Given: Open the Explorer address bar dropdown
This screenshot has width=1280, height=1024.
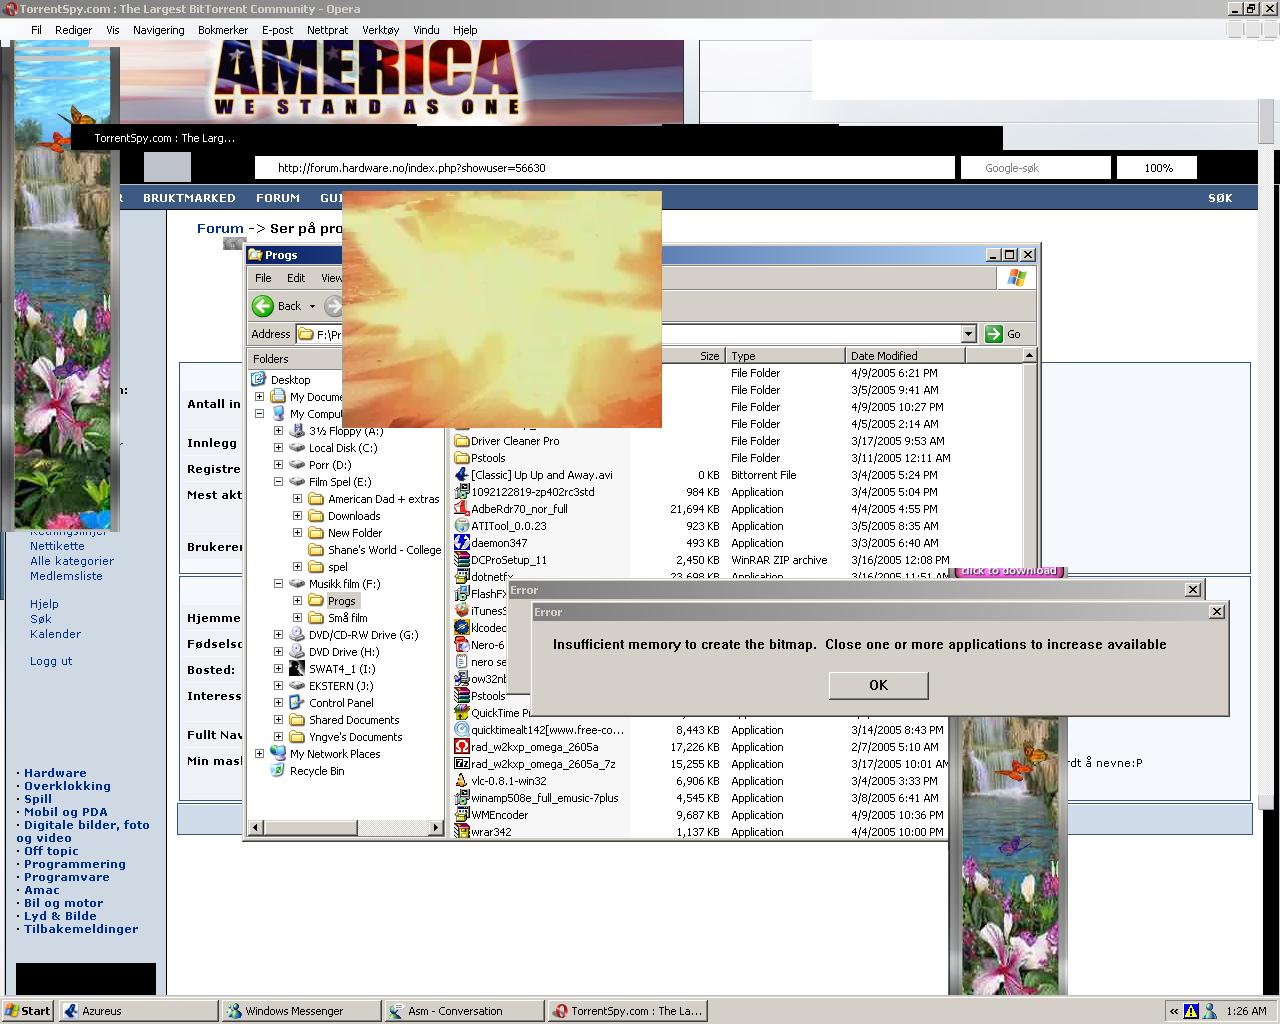Looking at the screenshot, I should (967, 334).
